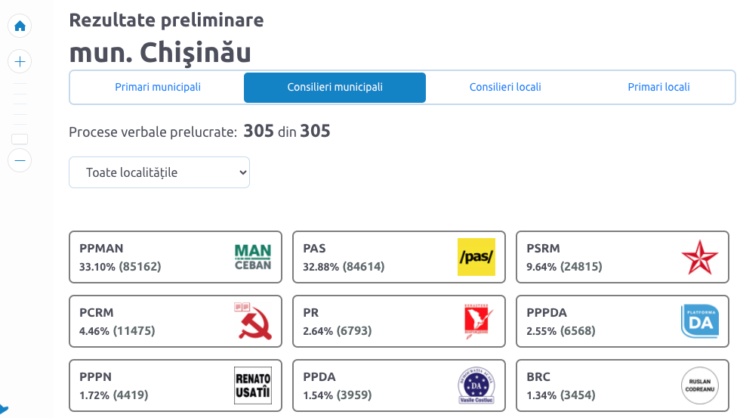
Task: Click the PR party logo
Action: pyautogui.click(x=476, y=321)
